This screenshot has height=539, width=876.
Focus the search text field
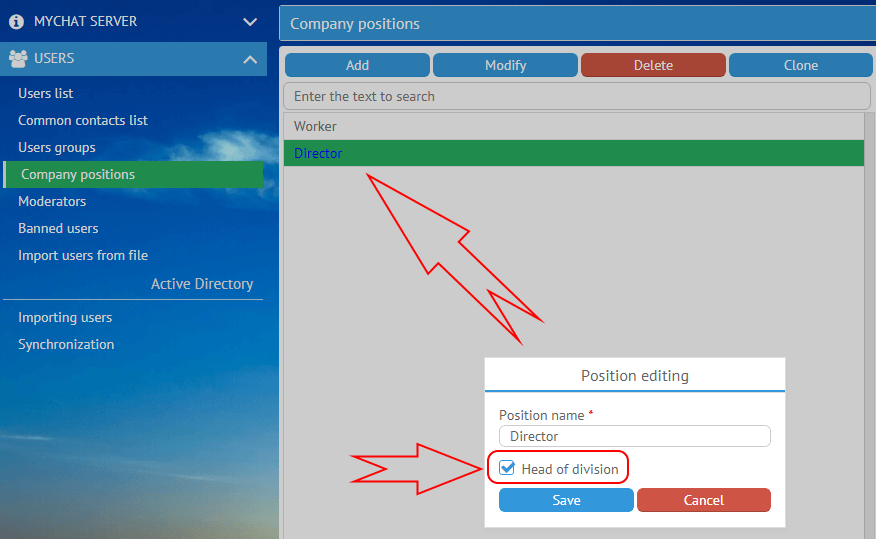click(x=577, y=96)
